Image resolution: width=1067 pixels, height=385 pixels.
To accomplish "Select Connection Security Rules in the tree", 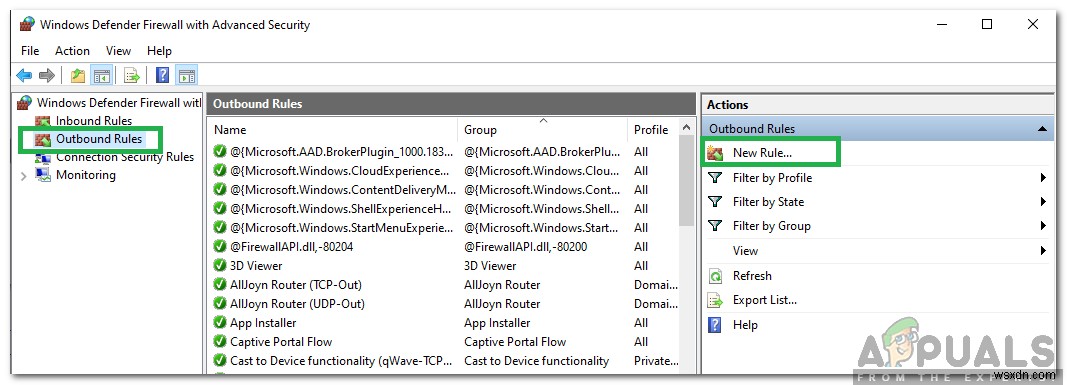I will pyautogui.click(x=125, y=157).
